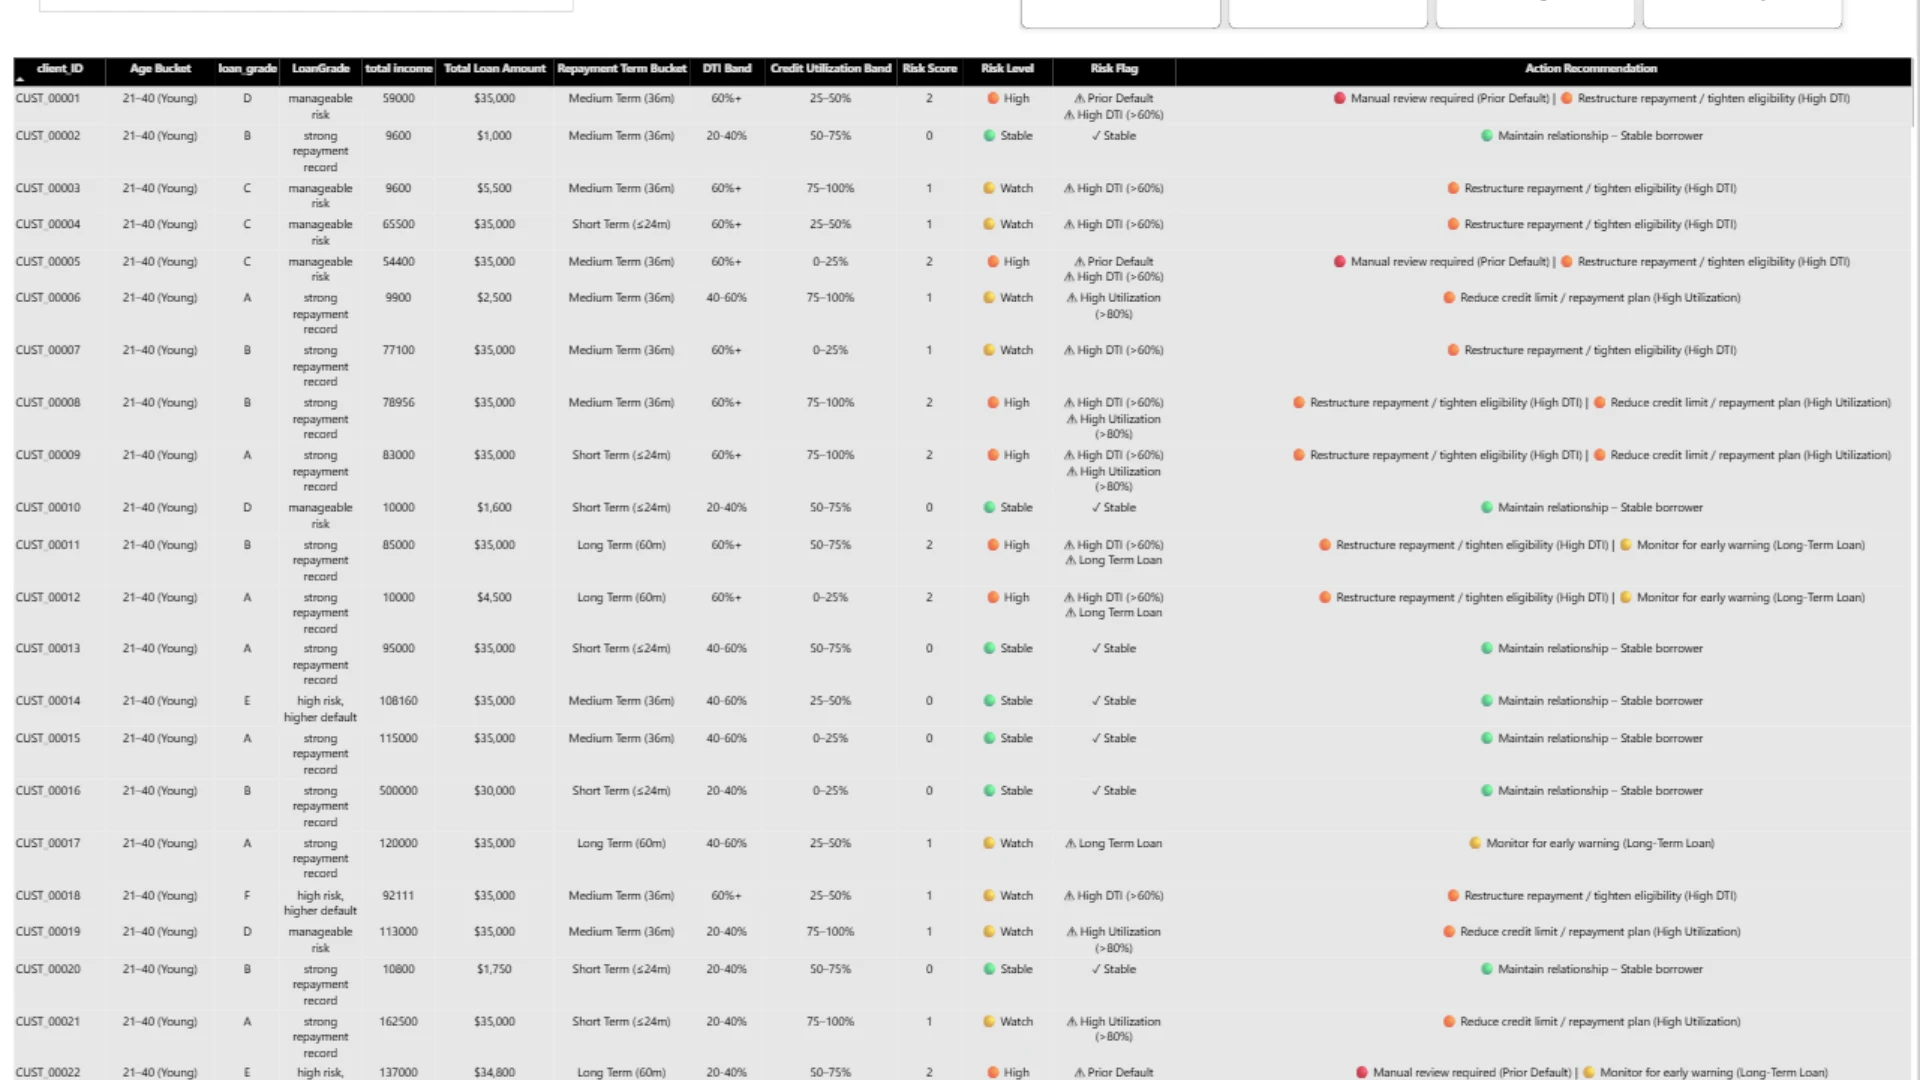Screen dimensions: 1920x1080
Task: Click red manual review dot in CUST_00005 row
Action: tap(1339, 262)
